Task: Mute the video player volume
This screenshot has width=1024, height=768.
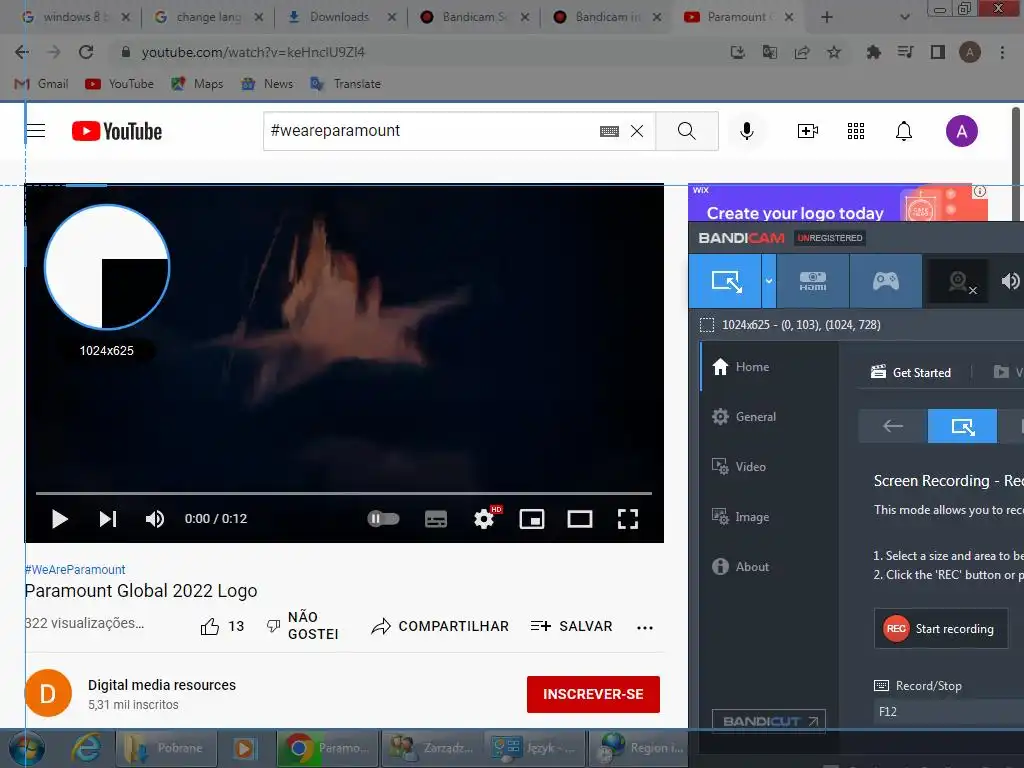Action: pyautogui.click(x=154, y=519)
